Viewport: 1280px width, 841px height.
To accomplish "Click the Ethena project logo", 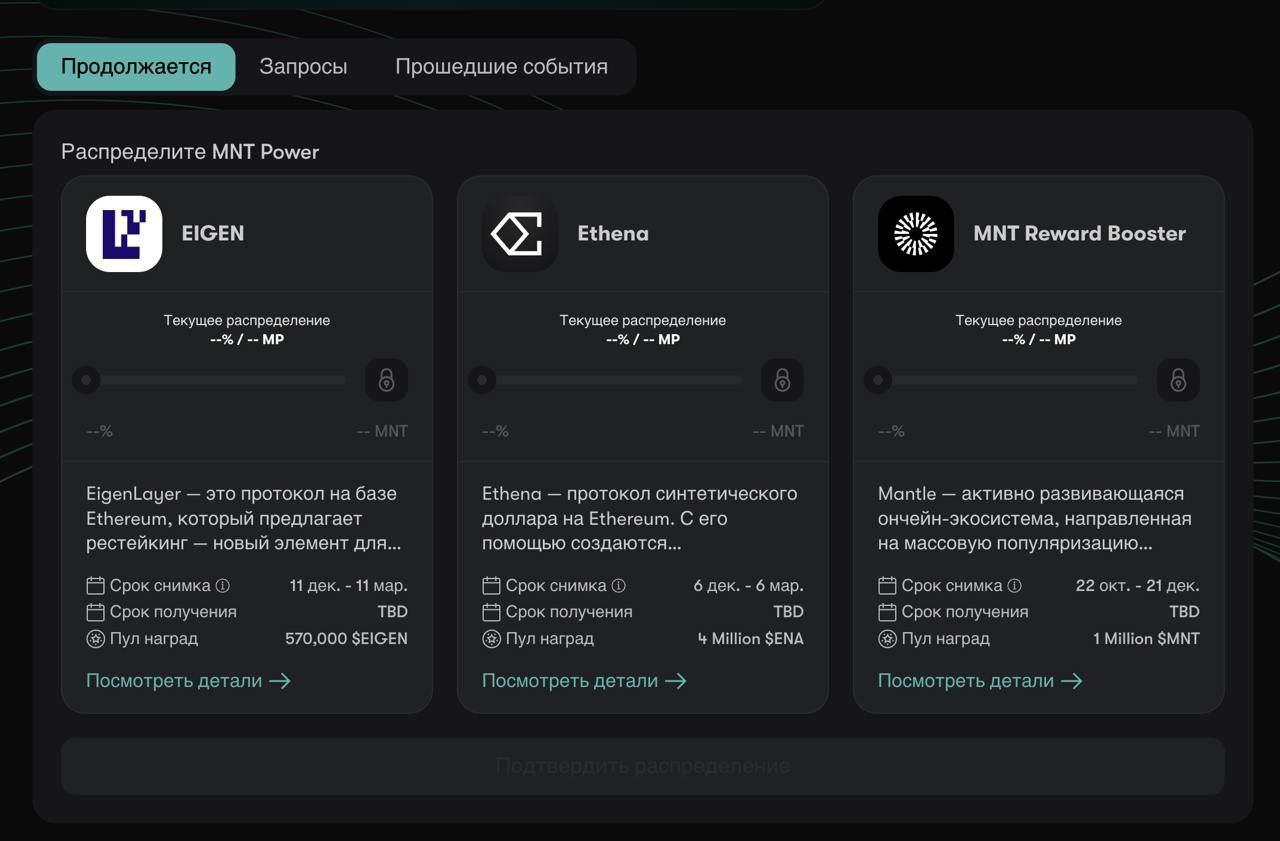I will click(x=520, y=234).
